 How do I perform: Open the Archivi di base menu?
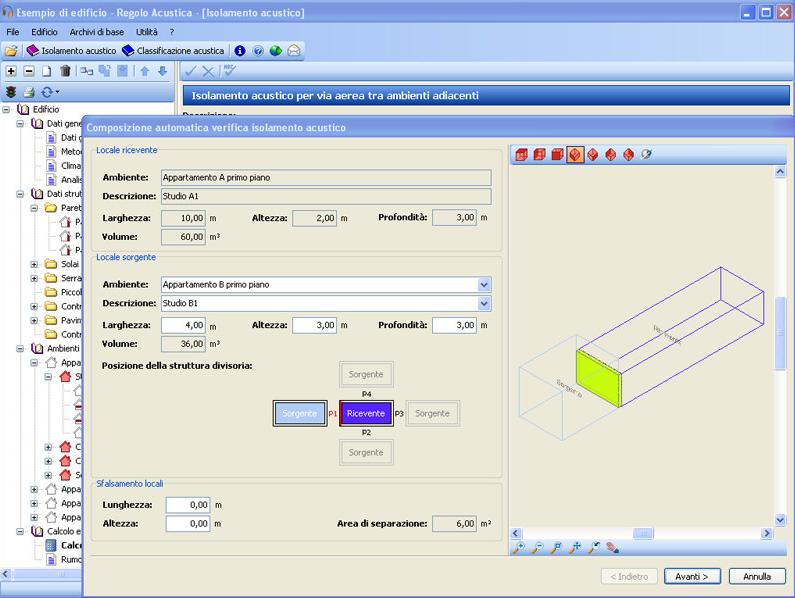click(x=97, y=32)
